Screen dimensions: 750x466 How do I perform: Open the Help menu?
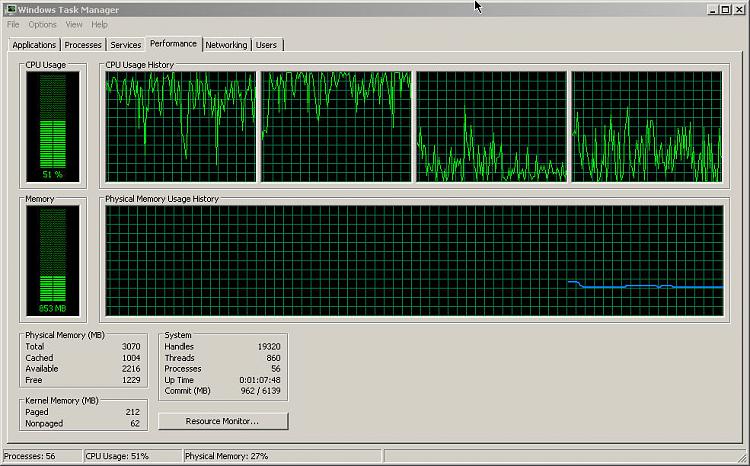pyautogui.click(x=99, y=24)
